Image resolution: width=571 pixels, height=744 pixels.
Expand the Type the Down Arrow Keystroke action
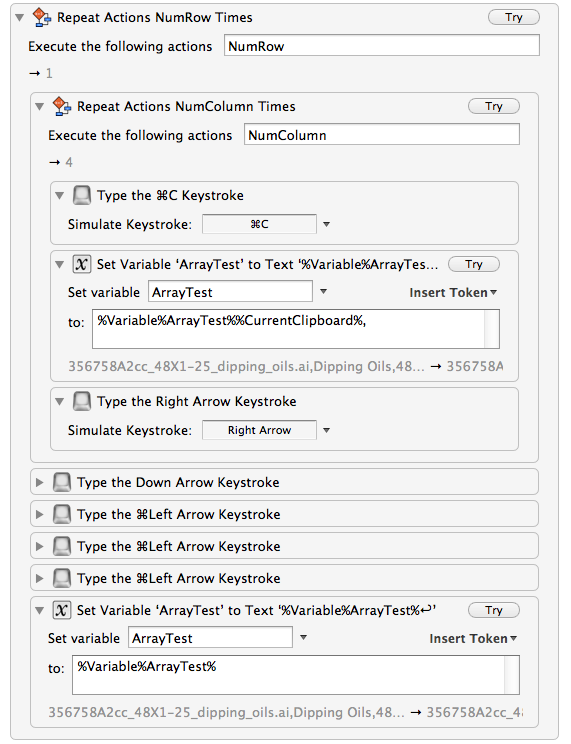(40, 483)
